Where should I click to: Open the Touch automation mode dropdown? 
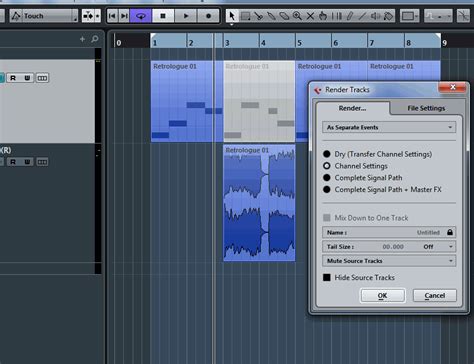point(49,16)
